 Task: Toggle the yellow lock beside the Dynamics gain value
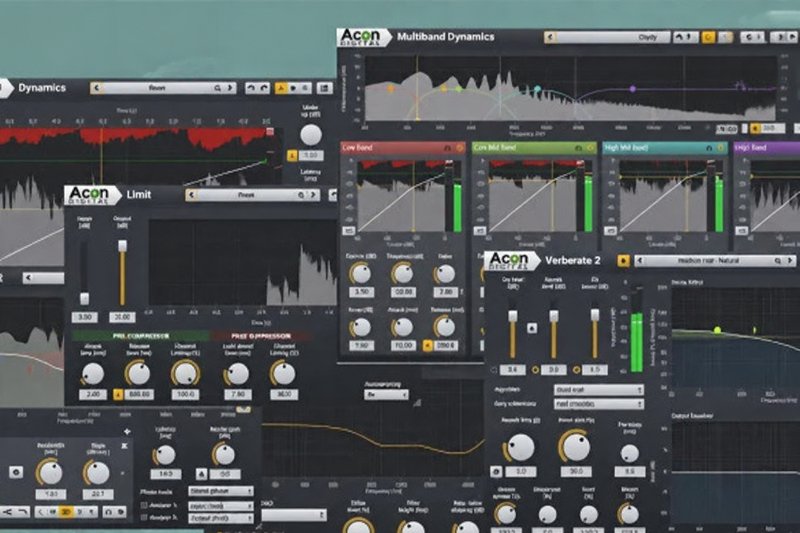[x=292, y=156]
